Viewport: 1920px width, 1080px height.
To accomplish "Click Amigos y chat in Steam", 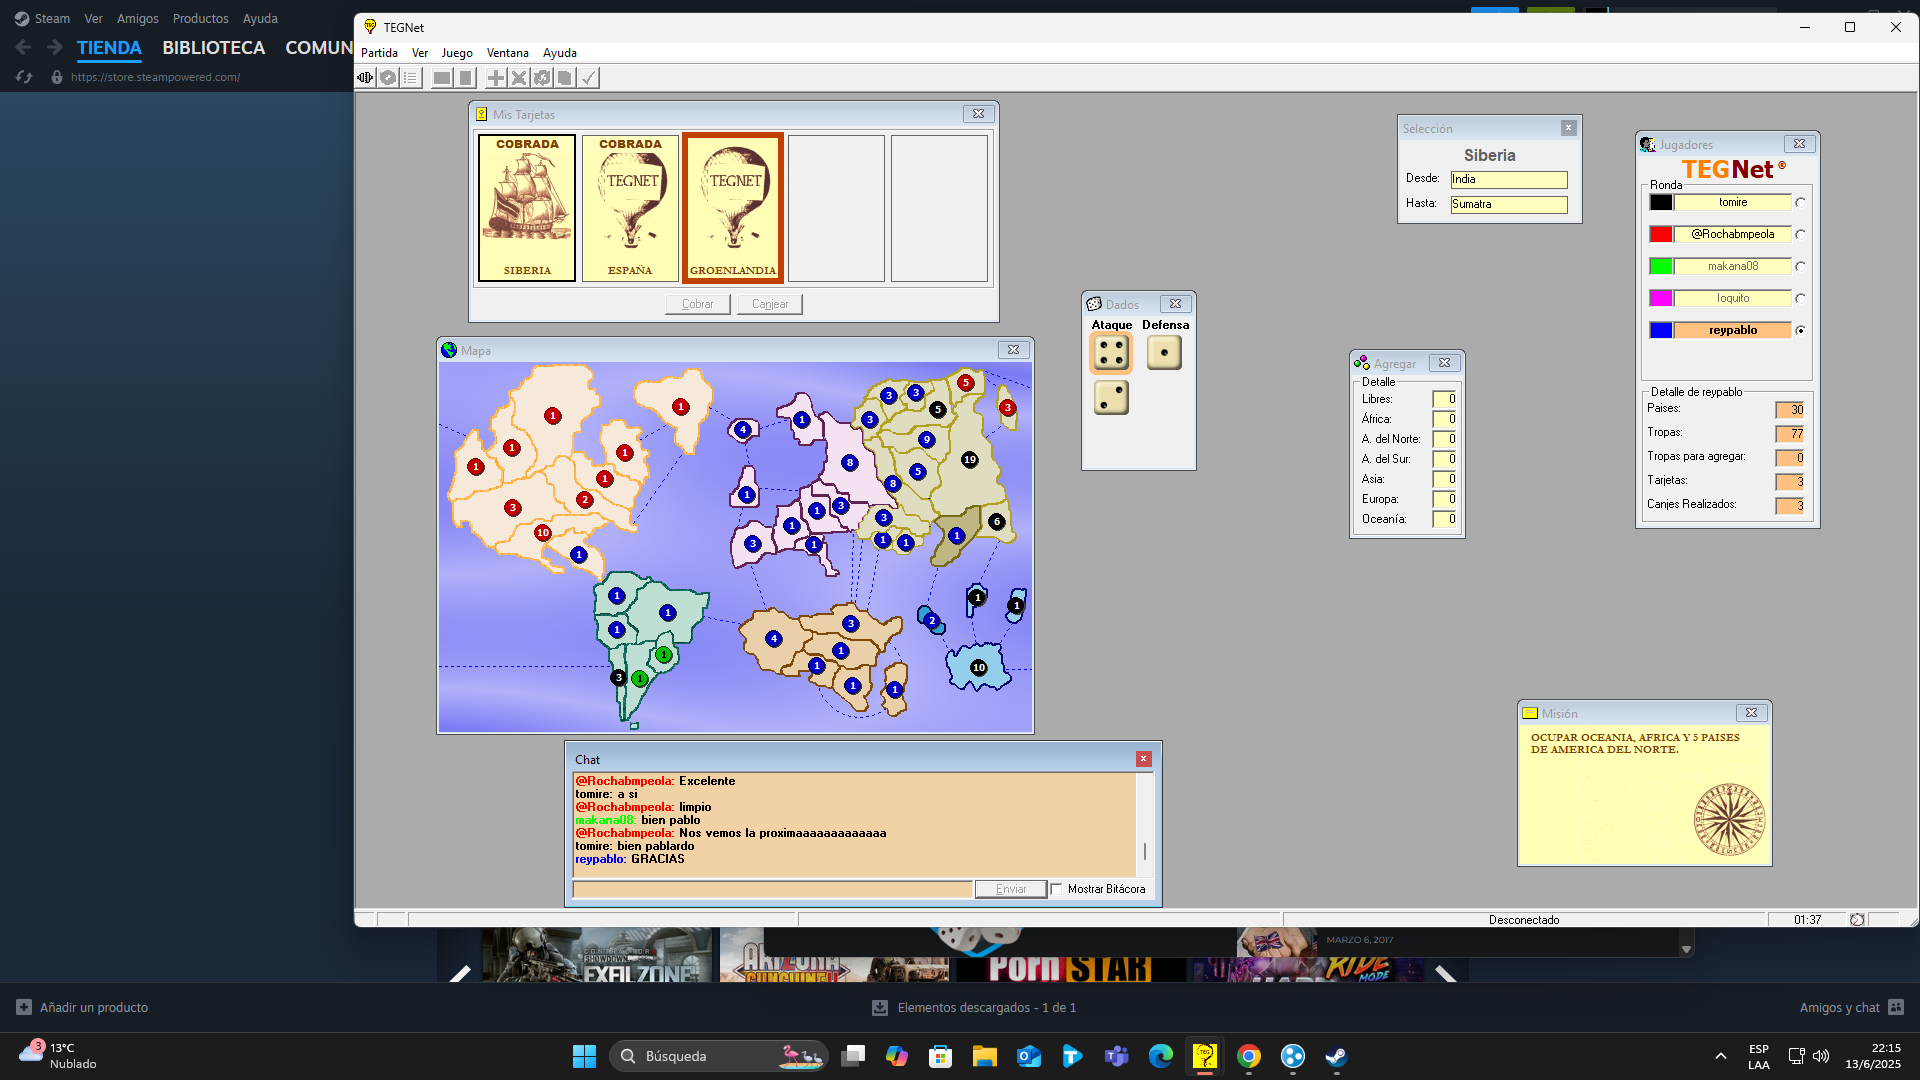I will pos(1852,1008).
